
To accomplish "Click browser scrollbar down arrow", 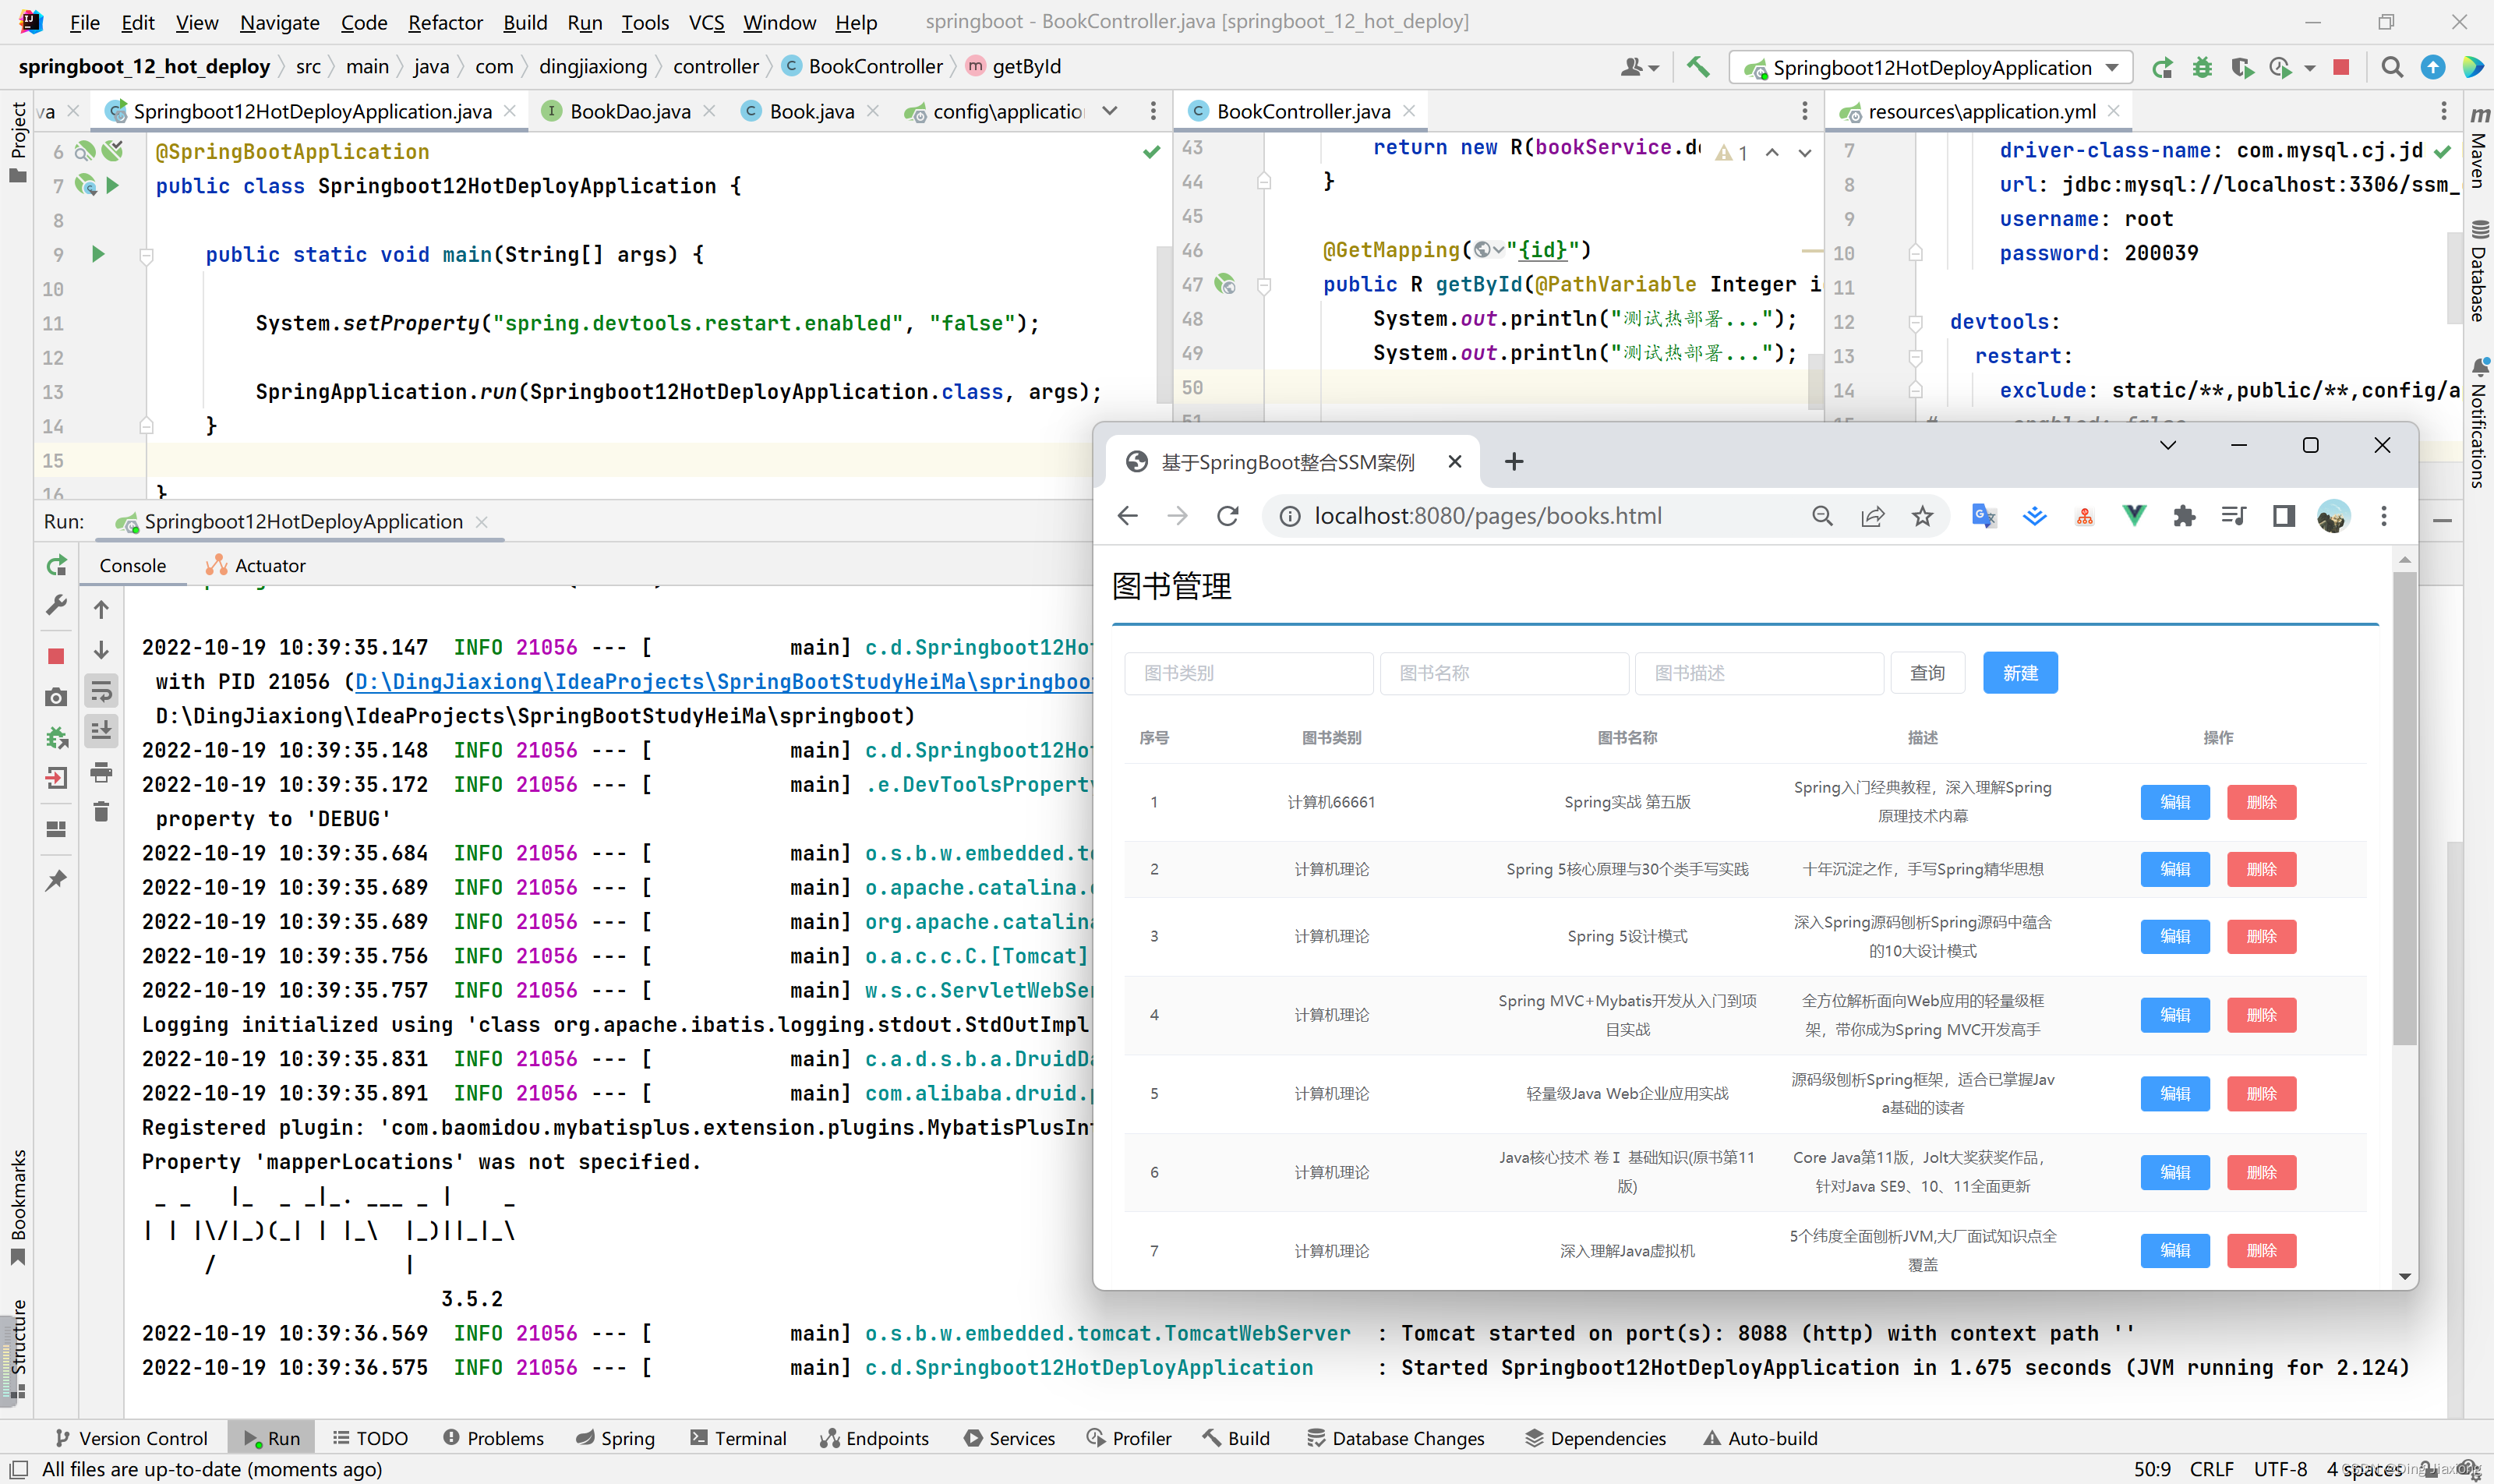I will (x=2404, y=1277).
